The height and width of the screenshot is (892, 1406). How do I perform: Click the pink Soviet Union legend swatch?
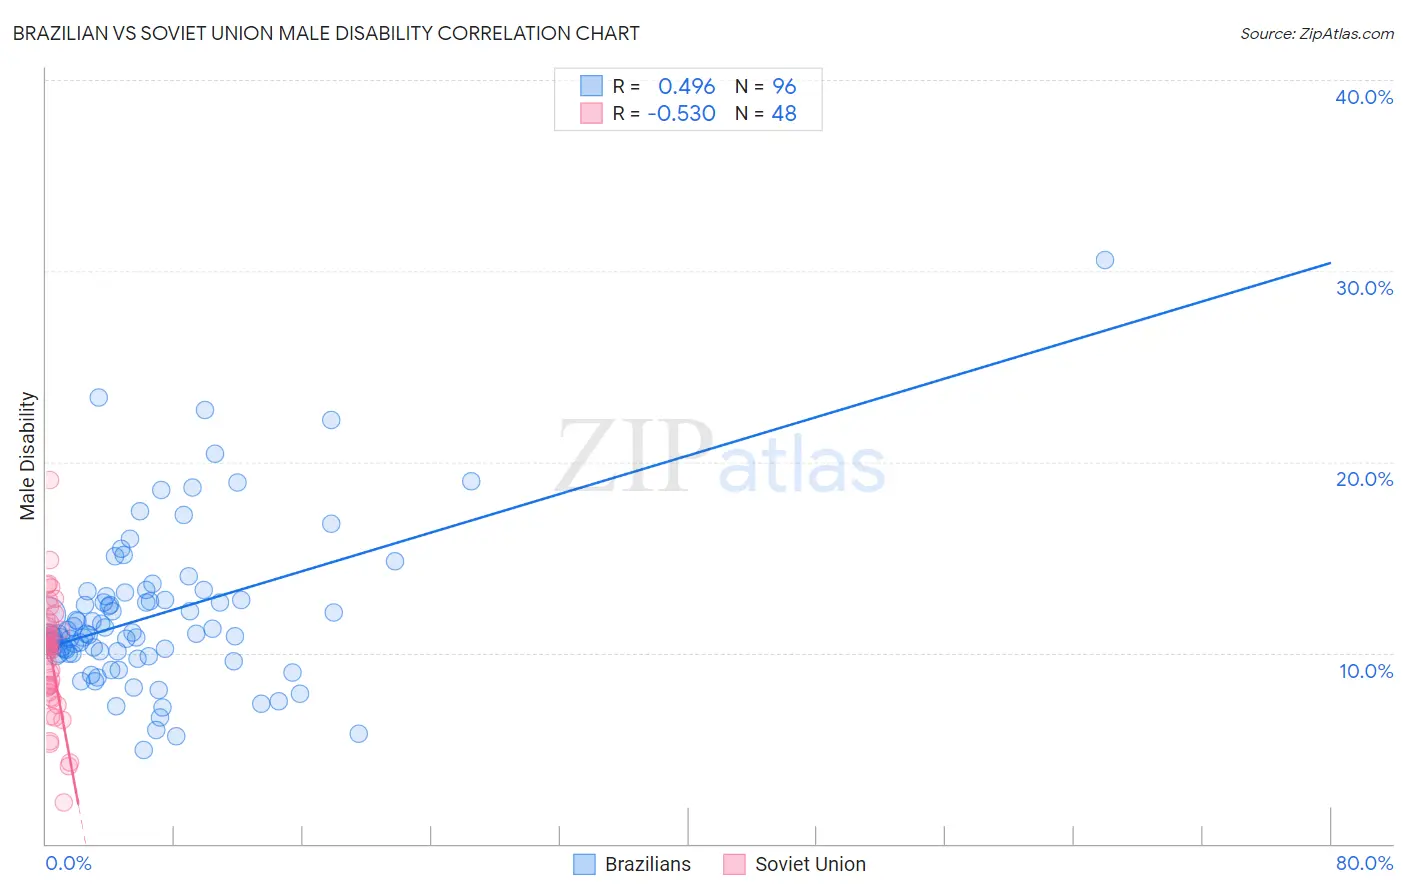point(734,864)
